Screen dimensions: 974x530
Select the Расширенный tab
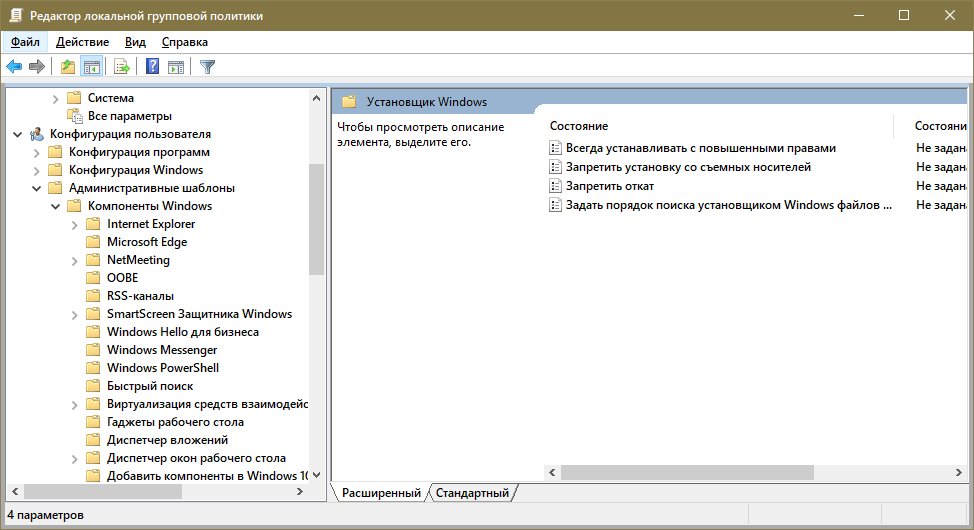point(381,493)
